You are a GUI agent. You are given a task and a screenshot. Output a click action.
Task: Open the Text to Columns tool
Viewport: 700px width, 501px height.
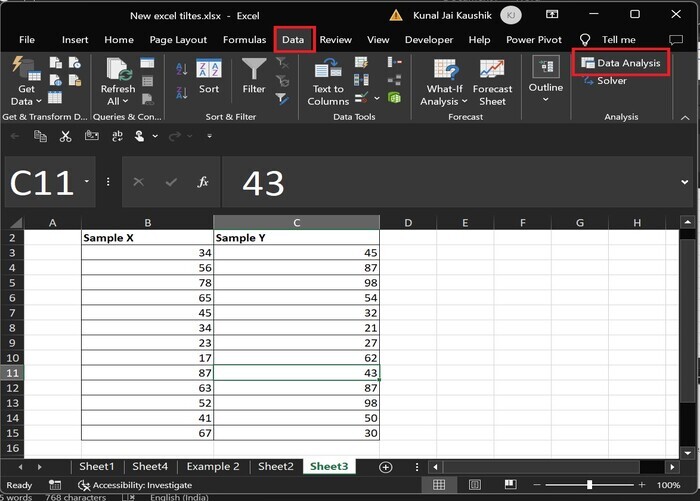click(328, 82)
